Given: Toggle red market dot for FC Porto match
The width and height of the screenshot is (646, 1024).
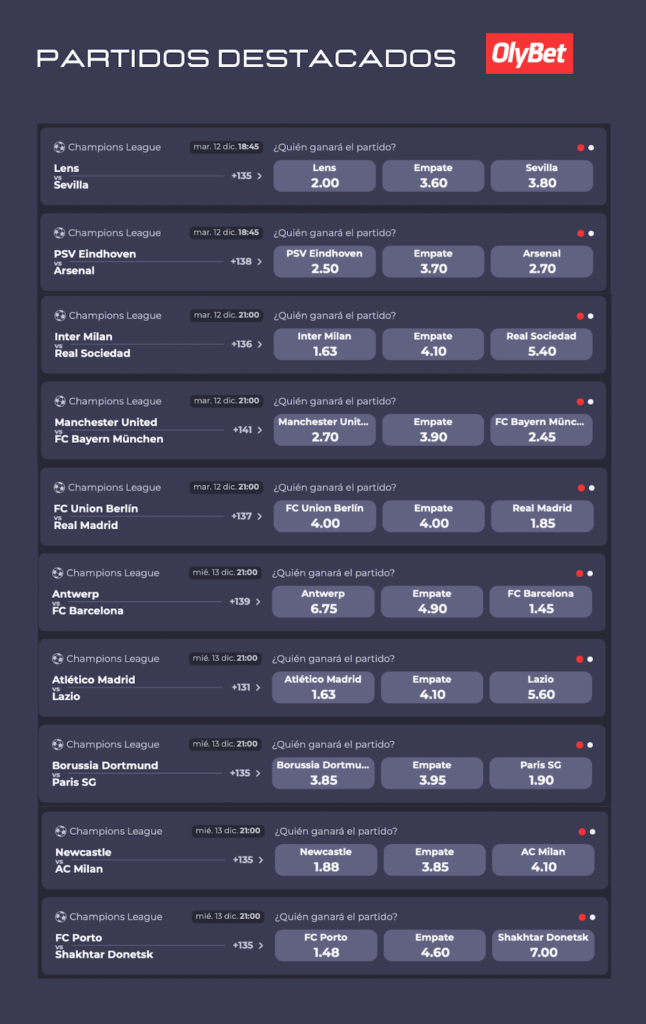Looking at the screenshot, I should point(582,917).
